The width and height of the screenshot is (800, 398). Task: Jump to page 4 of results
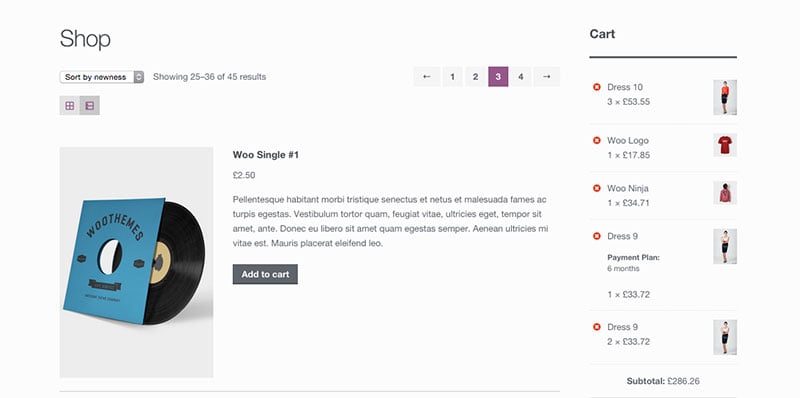[x=520, y=77]
